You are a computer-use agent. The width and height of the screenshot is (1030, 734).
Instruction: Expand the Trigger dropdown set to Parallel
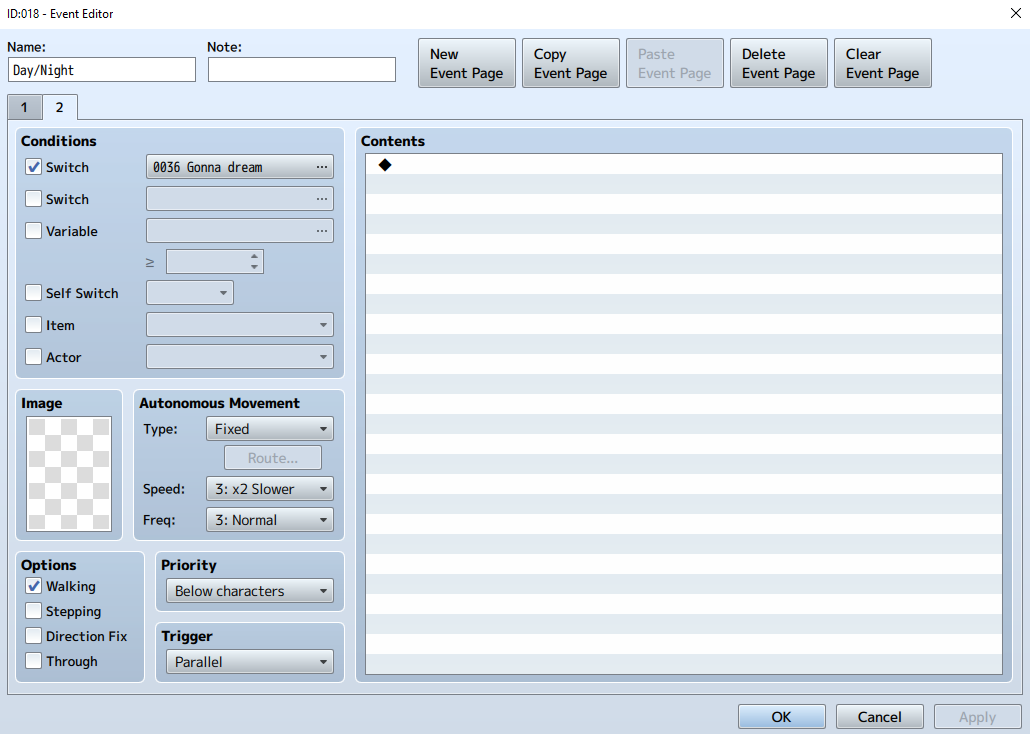pos(250,662)
